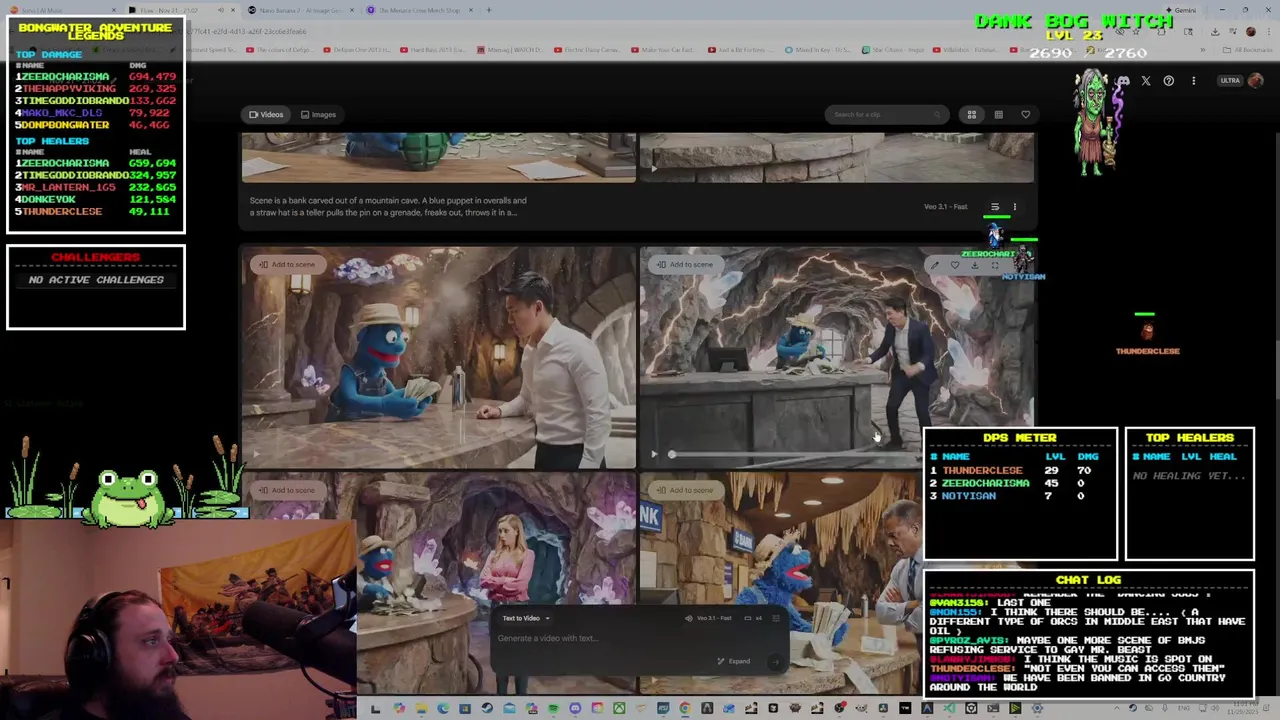The height and width of the screenshot is (720, 1280).
Task: Open the Discord link icon in header
Action: 1123,81
